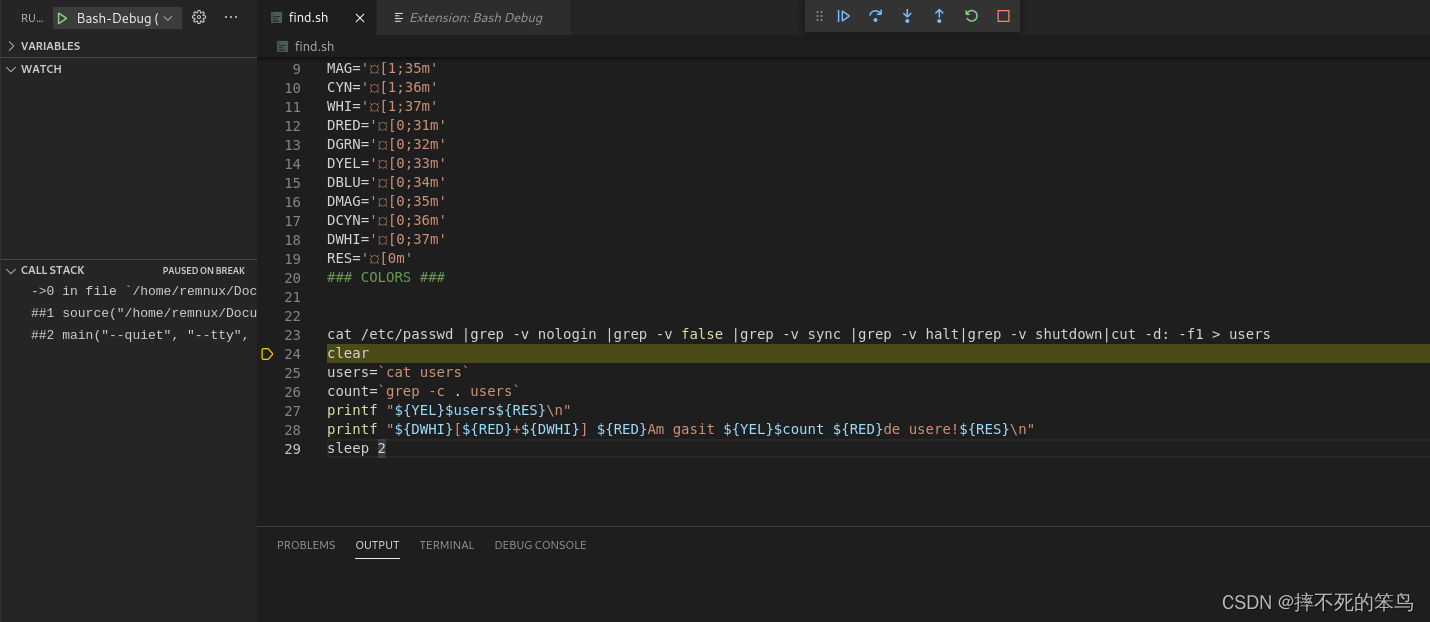
Task: Click the DWHI='[0;37m' line
Action: point(386,239)
